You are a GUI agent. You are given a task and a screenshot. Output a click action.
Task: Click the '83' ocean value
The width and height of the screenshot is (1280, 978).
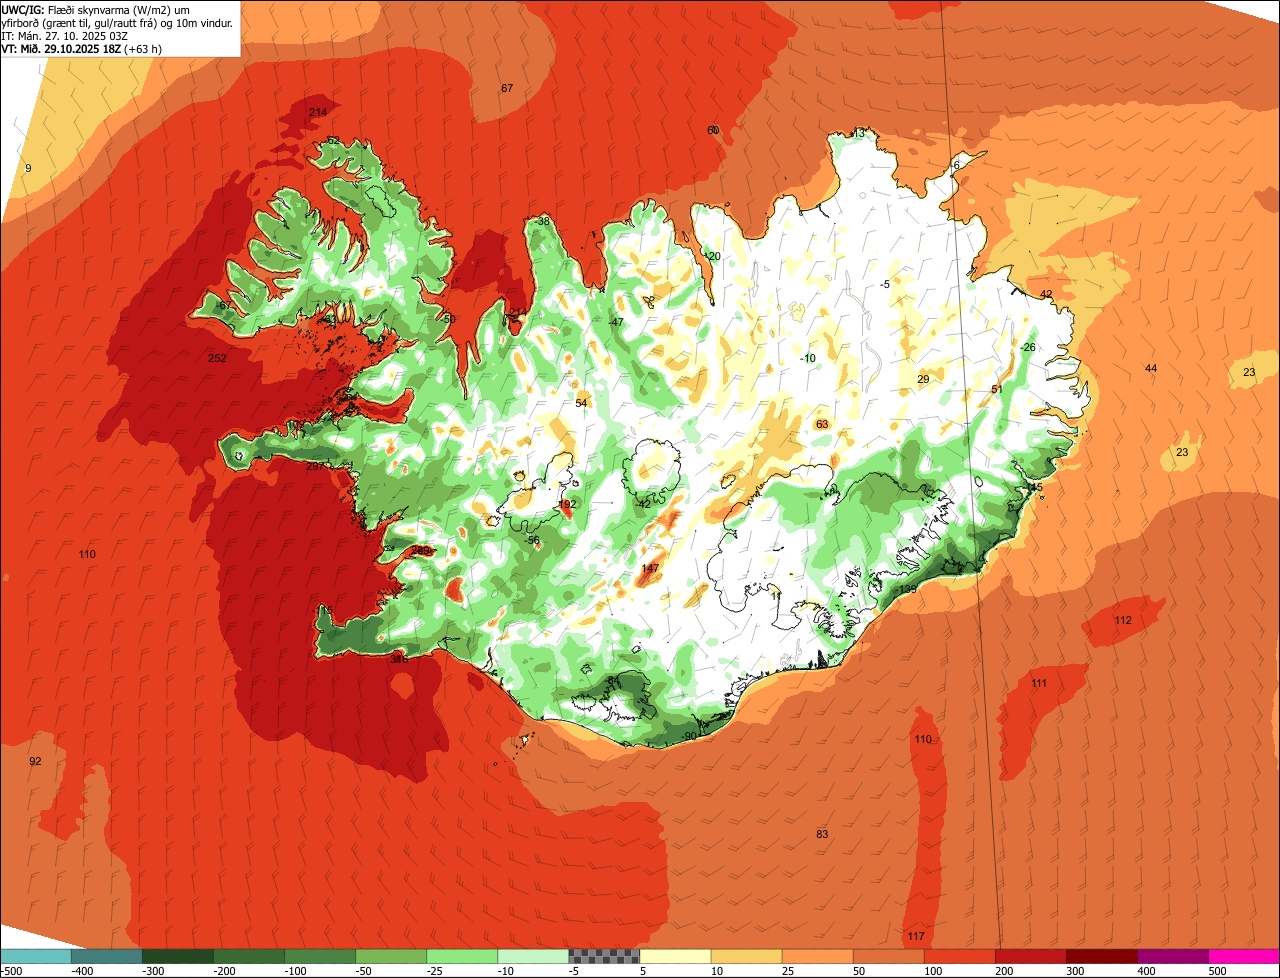tap(822, 834)
